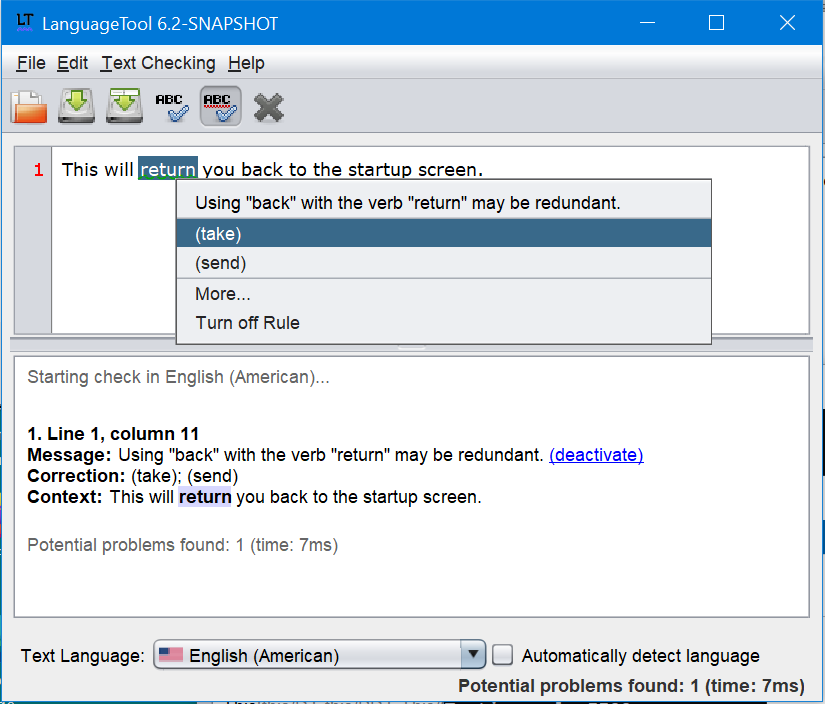Click 'Starting check in English (American)...' text
825x704 pixels.
tap(178, 377)
